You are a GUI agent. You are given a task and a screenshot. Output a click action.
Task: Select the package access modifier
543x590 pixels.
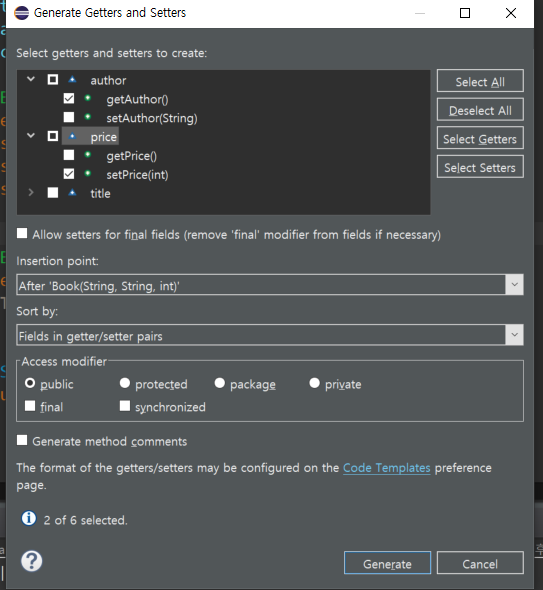coord(219,383)
